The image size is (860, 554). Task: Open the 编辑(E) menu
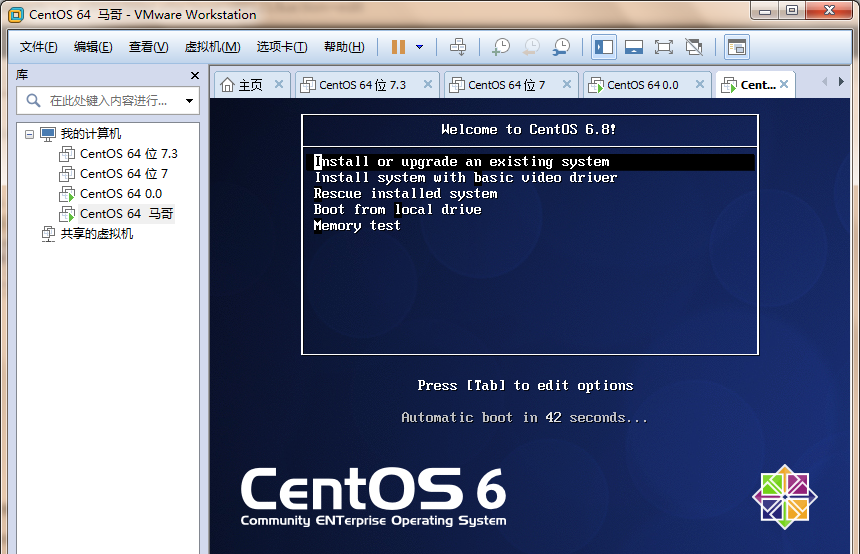[x=93, y=47]
